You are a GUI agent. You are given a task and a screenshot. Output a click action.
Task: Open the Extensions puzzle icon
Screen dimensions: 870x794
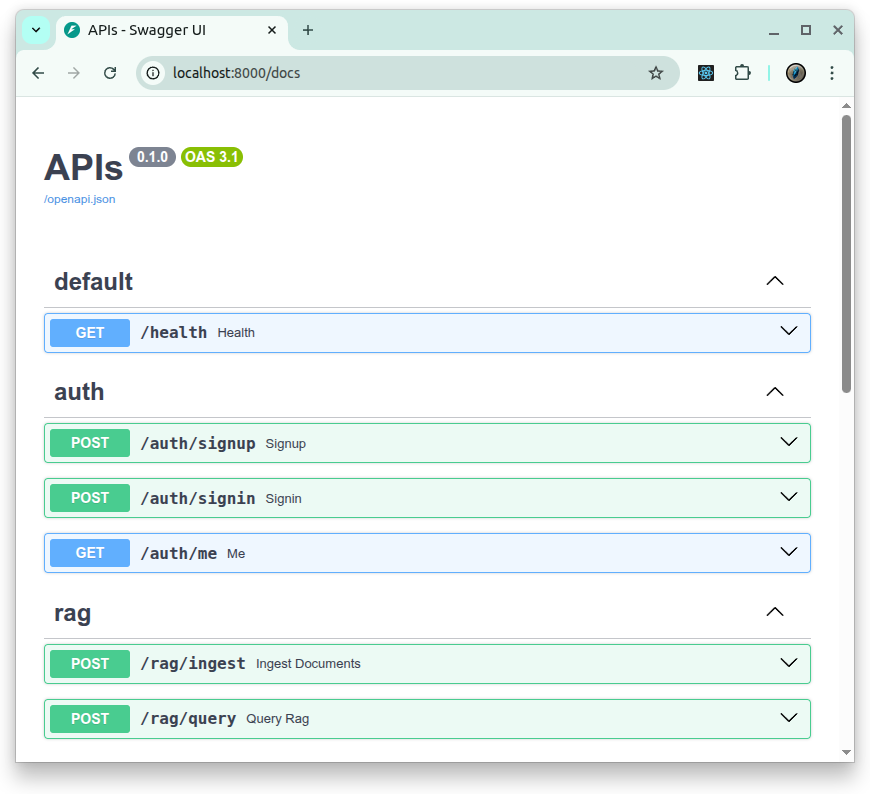742,73
